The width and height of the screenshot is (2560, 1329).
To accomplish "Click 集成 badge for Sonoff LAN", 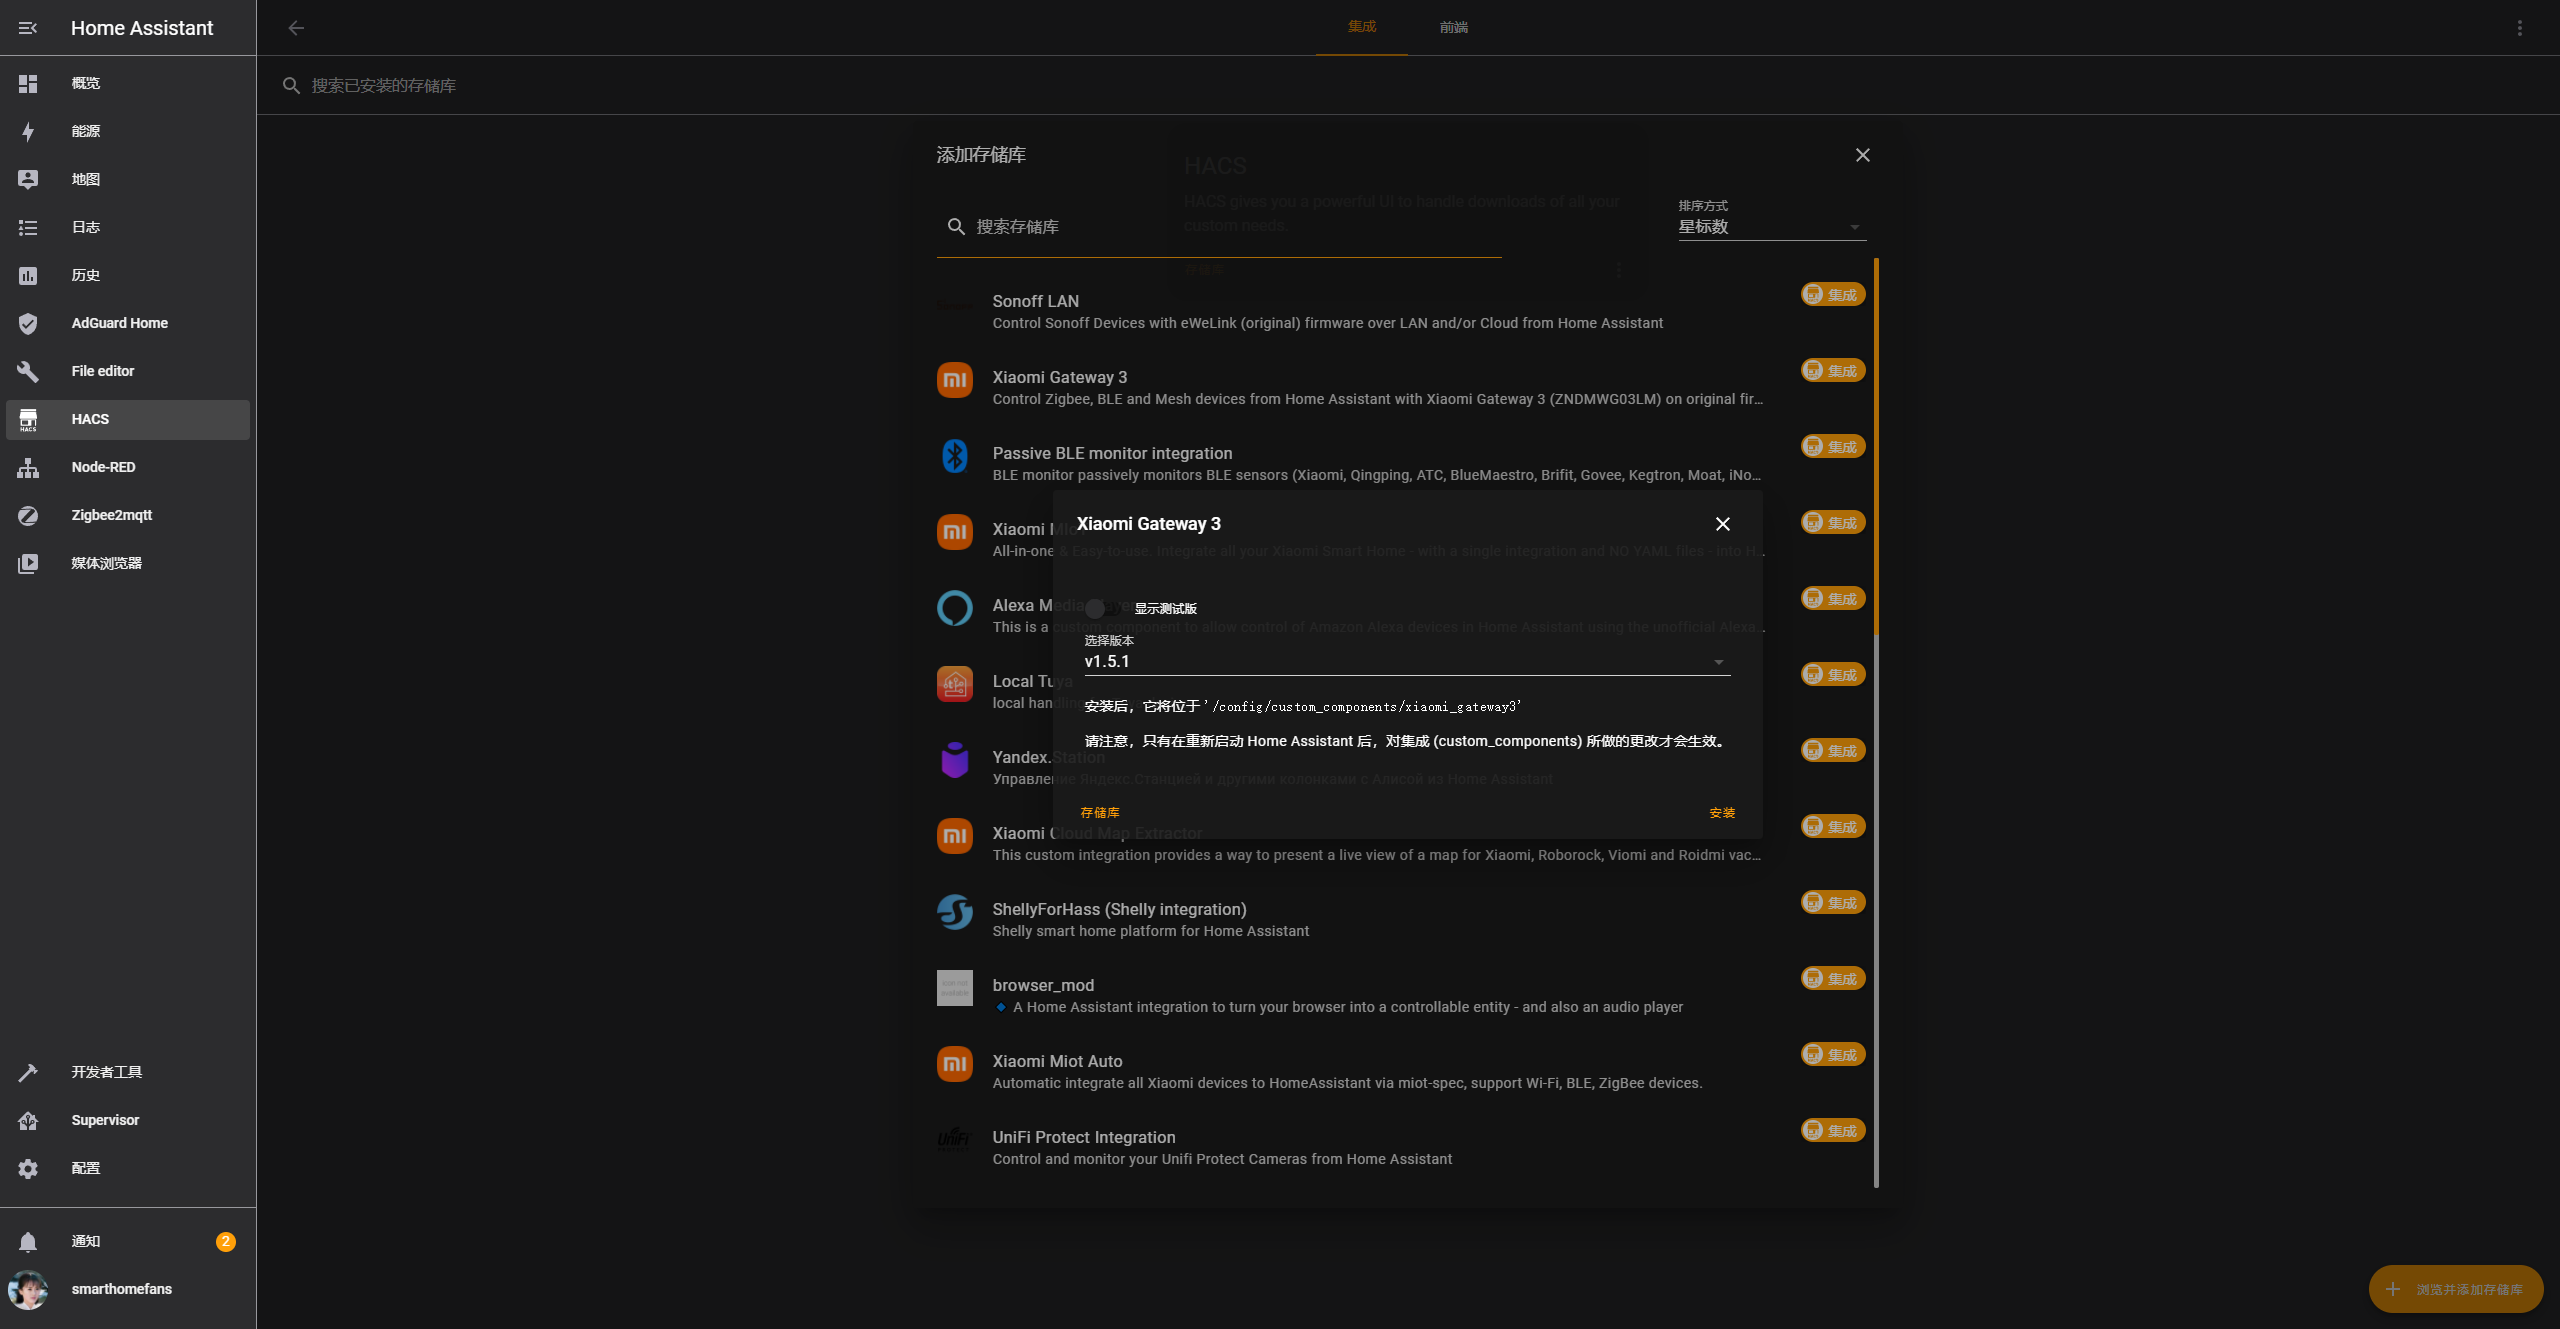I will [x=1833, y=294].
